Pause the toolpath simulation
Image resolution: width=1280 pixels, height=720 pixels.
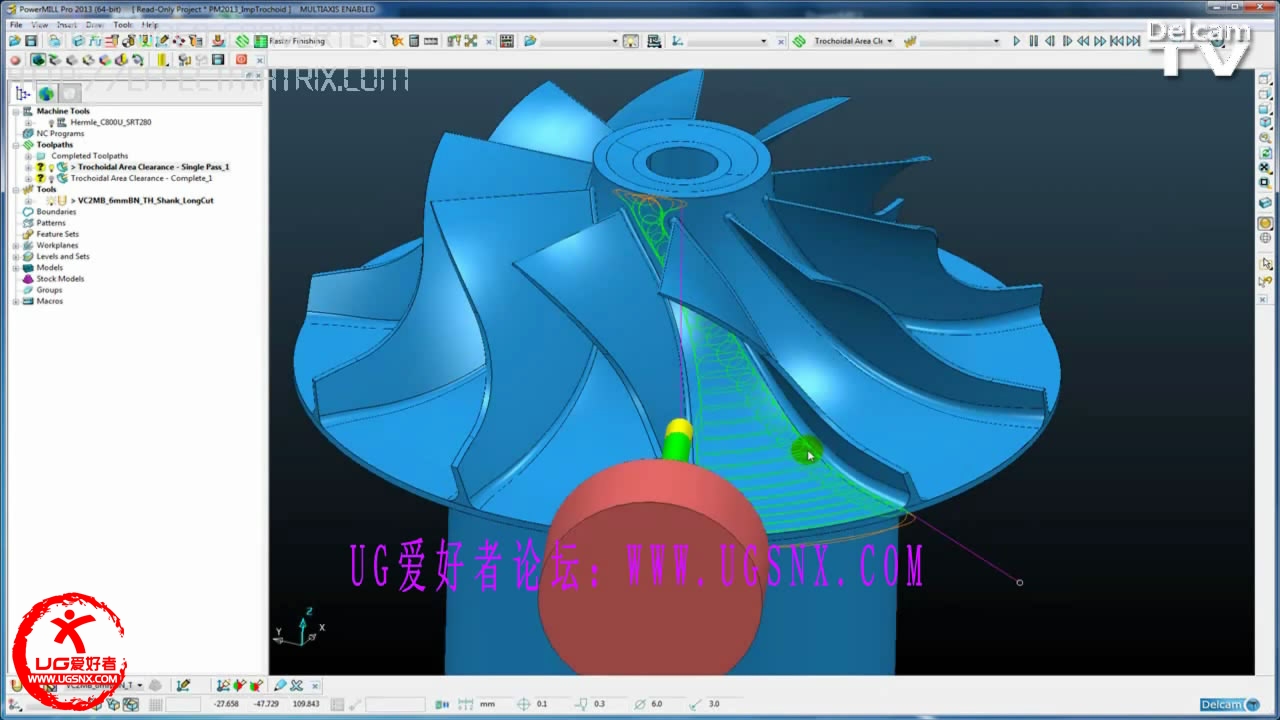point(1034,41)
